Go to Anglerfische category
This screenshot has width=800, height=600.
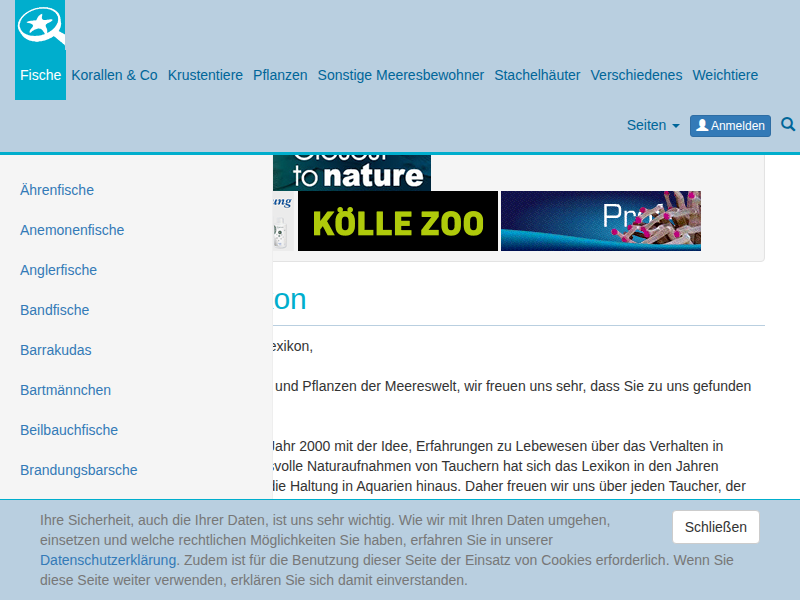click(58, 270)
